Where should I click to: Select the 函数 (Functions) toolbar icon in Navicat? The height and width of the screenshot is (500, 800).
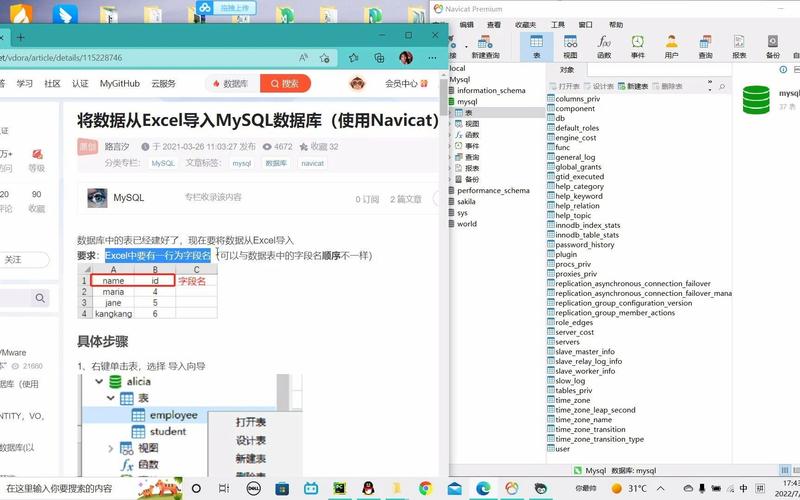(604, 46)
